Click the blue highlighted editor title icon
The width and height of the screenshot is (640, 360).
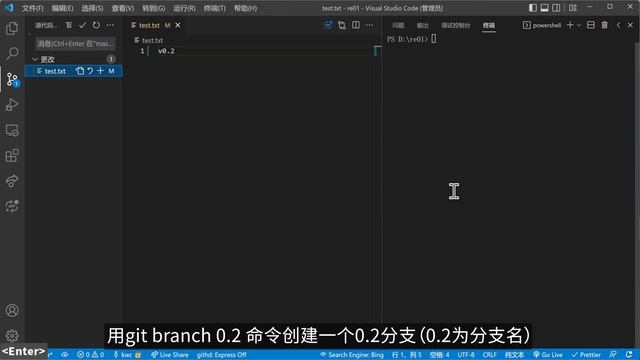pyautogui.click(x=328, y=25)
